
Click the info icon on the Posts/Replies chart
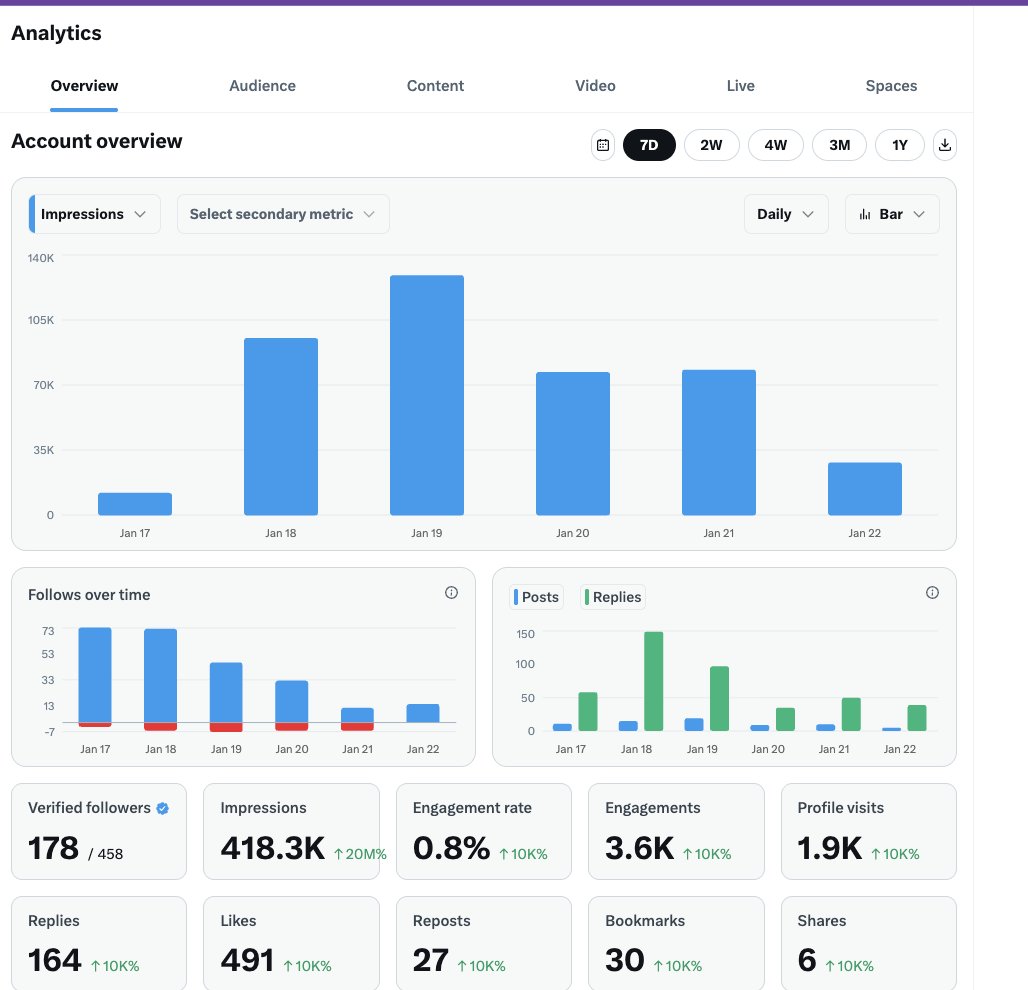(932, 592)
